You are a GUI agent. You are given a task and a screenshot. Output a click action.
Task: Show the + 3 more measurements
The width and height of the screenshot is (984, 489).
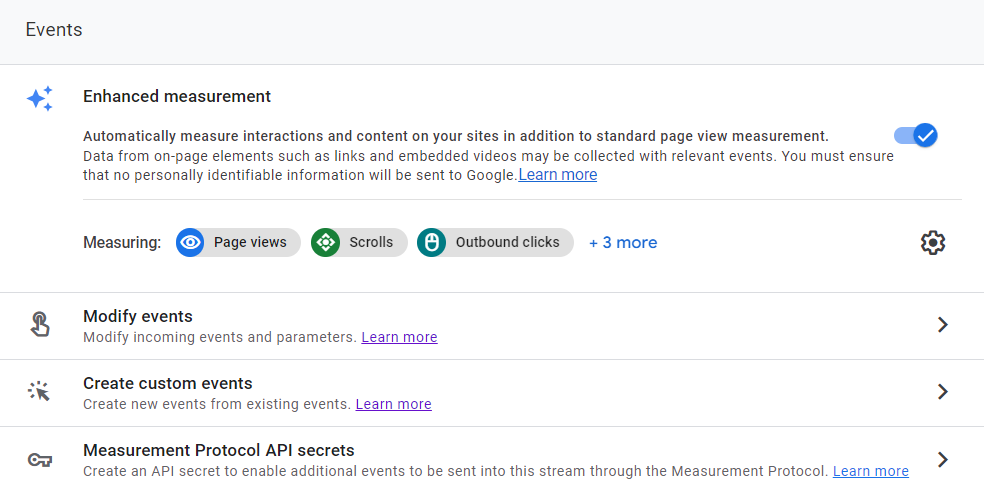point(623,243)
